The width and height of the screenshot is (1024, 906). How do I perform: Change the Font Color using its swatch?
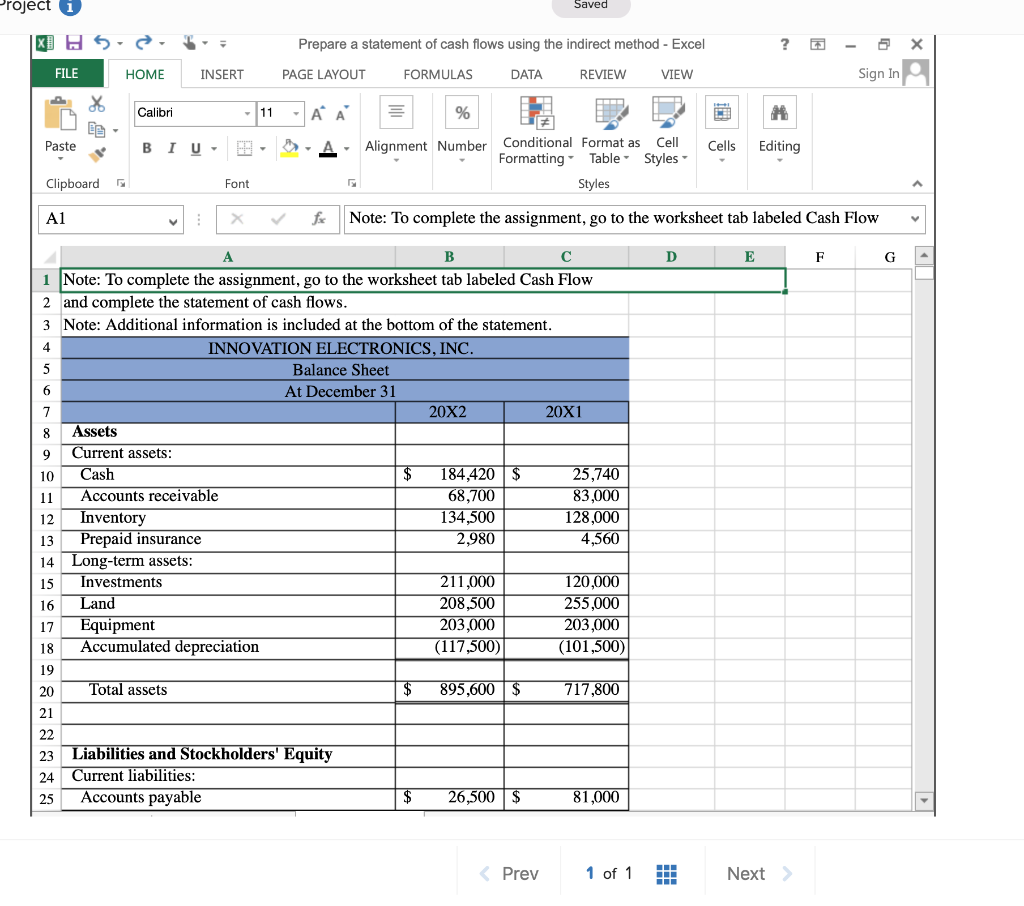(x=328, y=149)
